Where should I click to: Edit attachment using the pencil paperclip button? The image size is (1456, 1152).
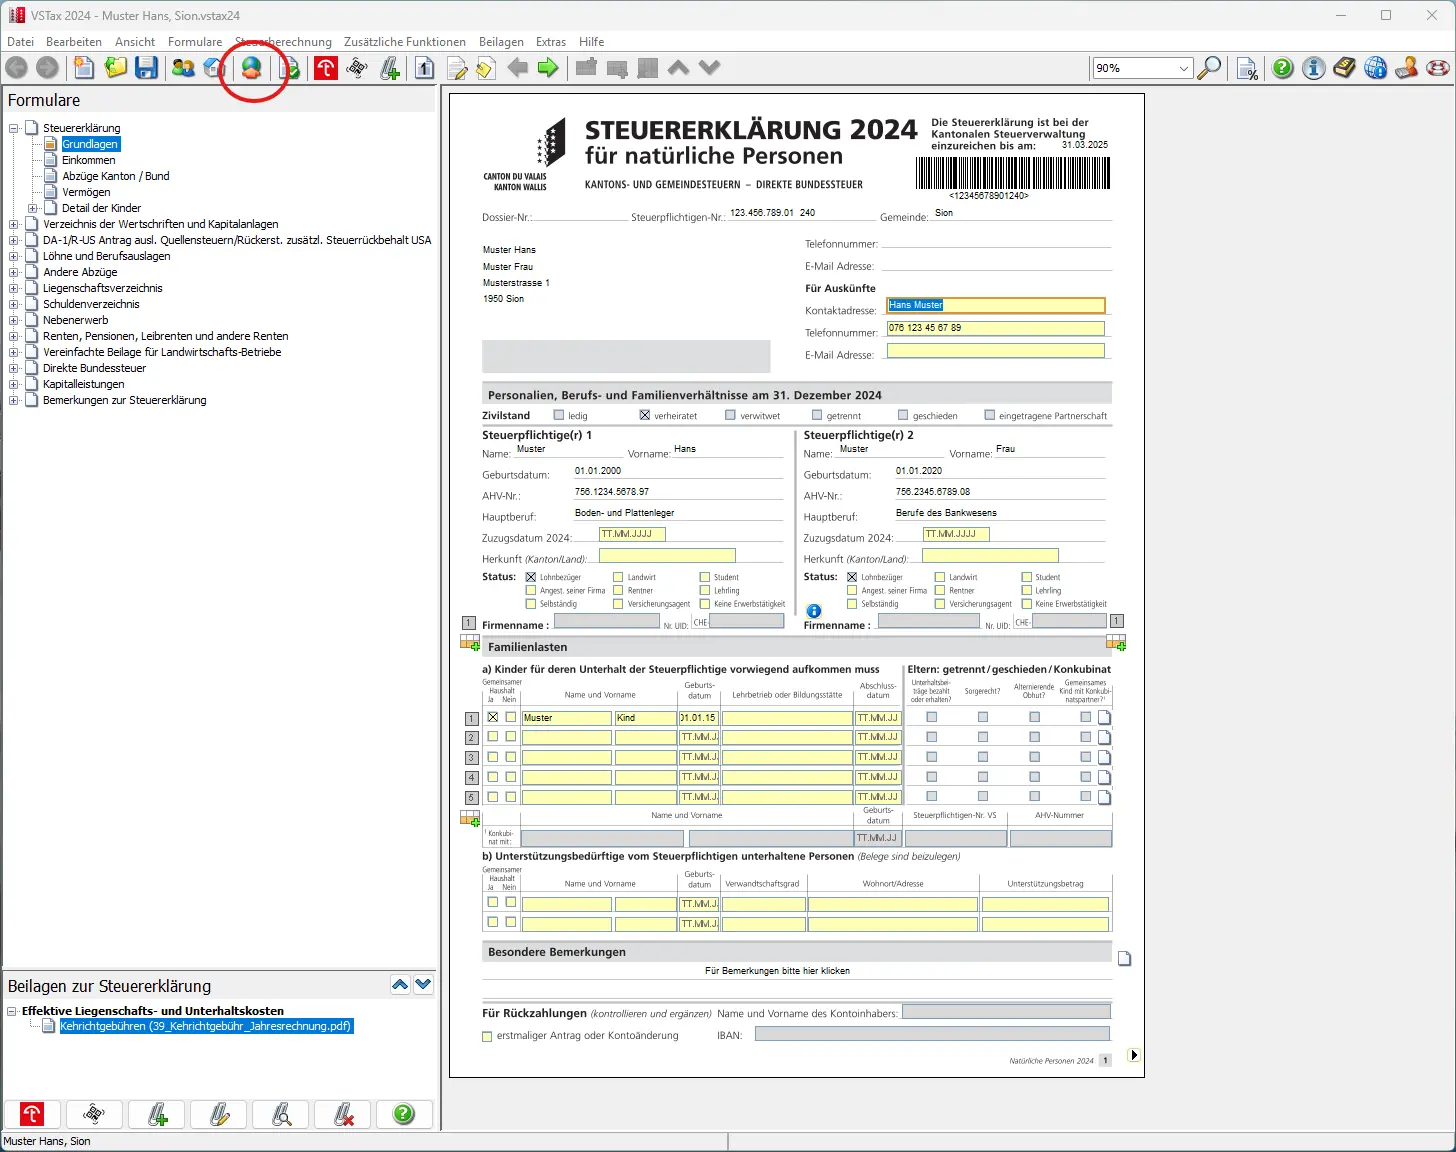[220, 1114]
